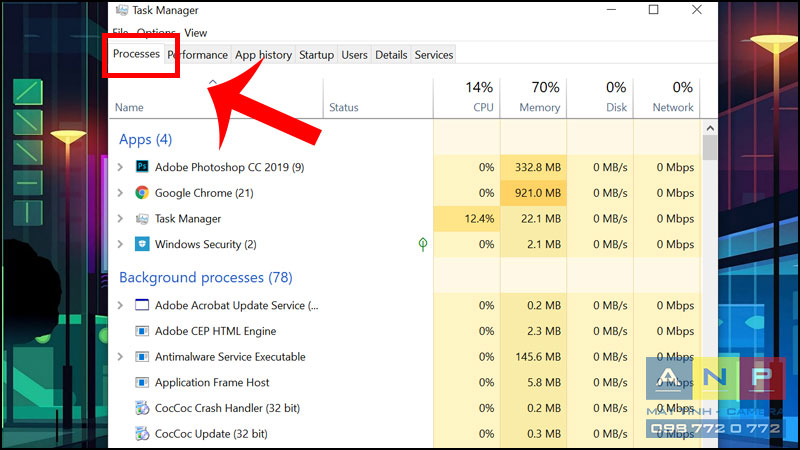Open the View menu
The width and height of the screenshot is (800, 450).
195,33
